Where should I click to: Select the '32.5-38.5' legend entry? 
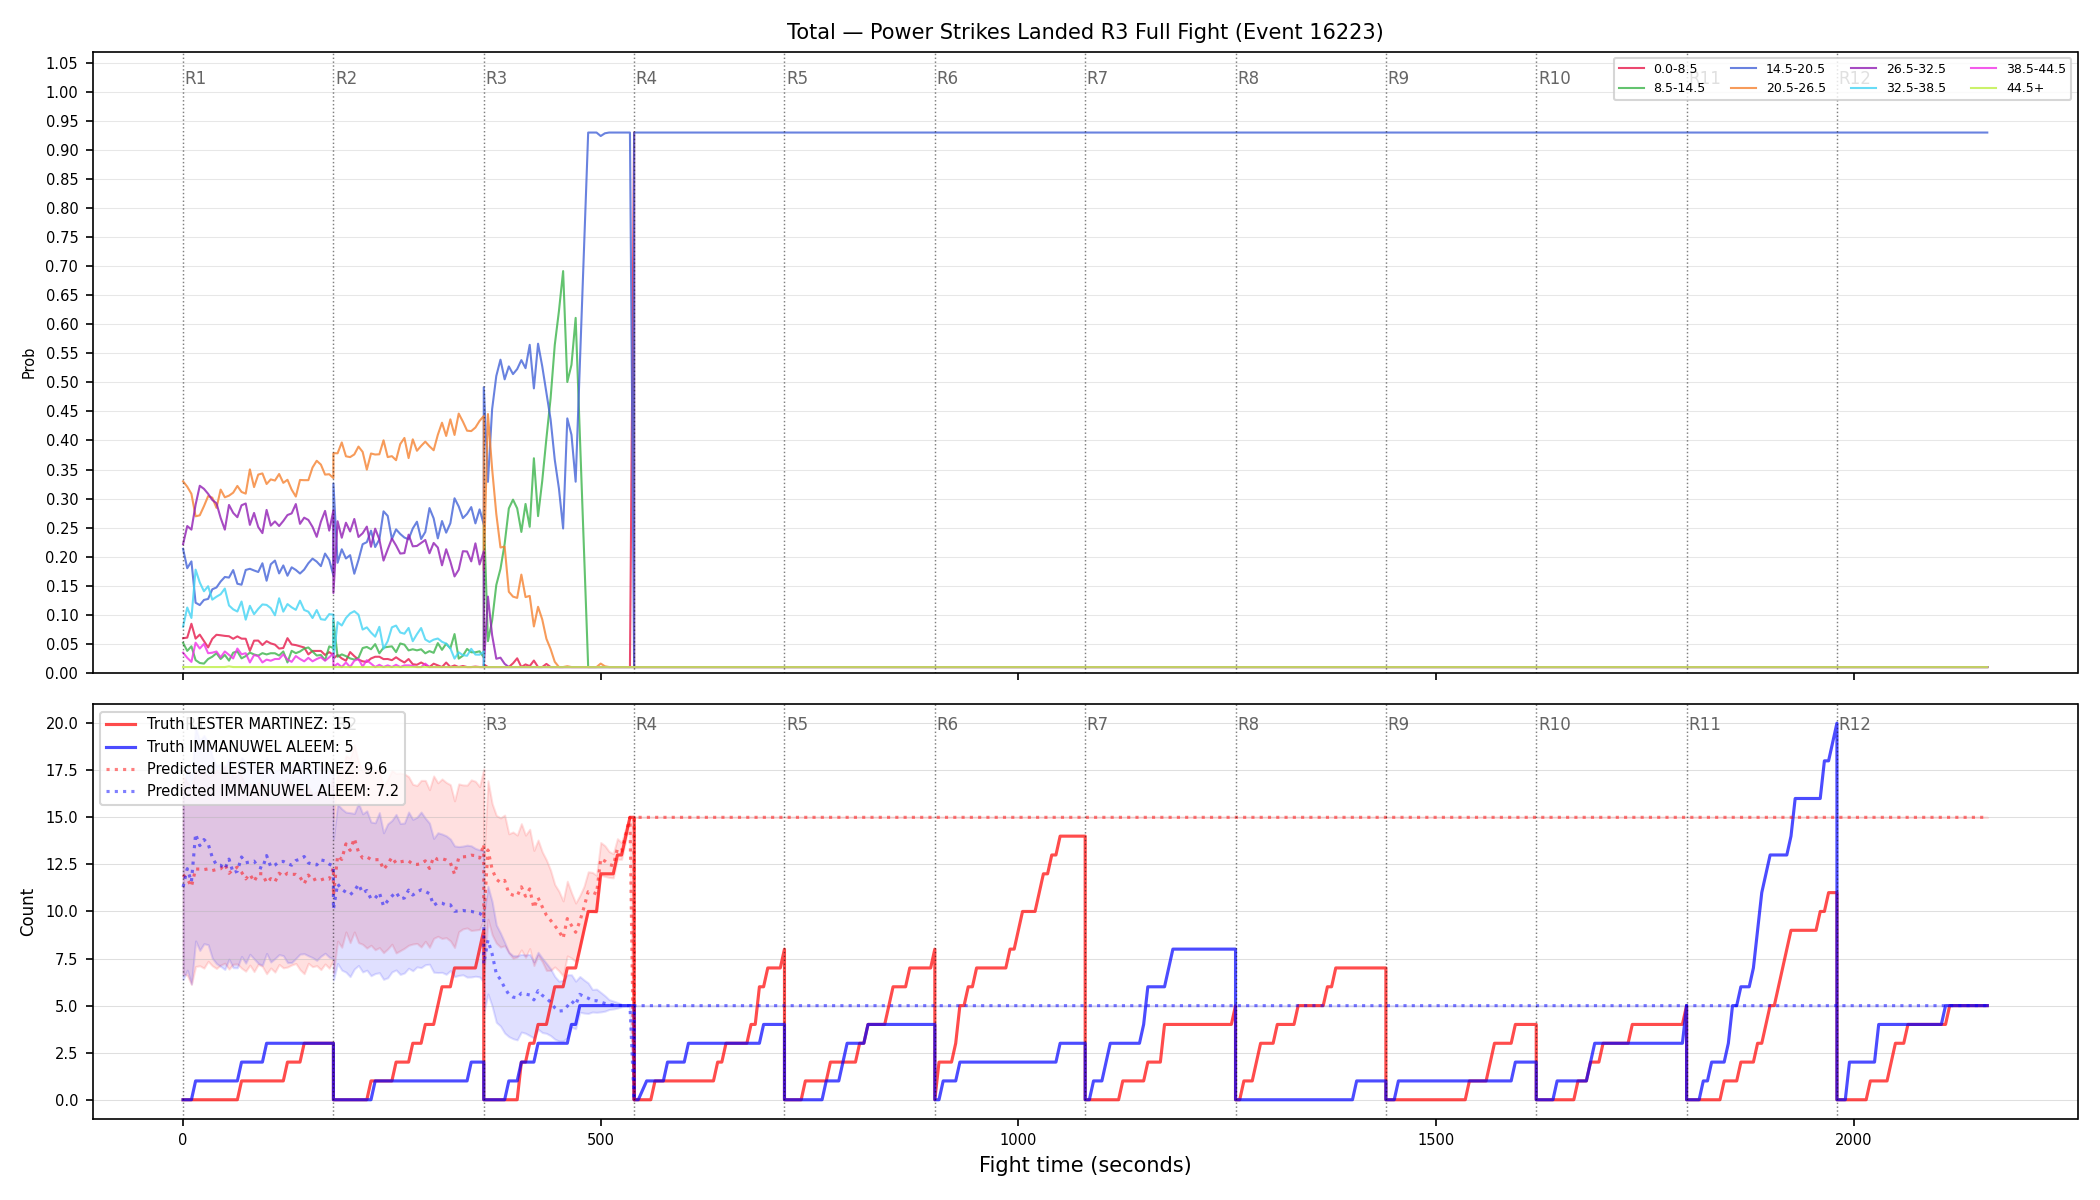(1898, 88)
